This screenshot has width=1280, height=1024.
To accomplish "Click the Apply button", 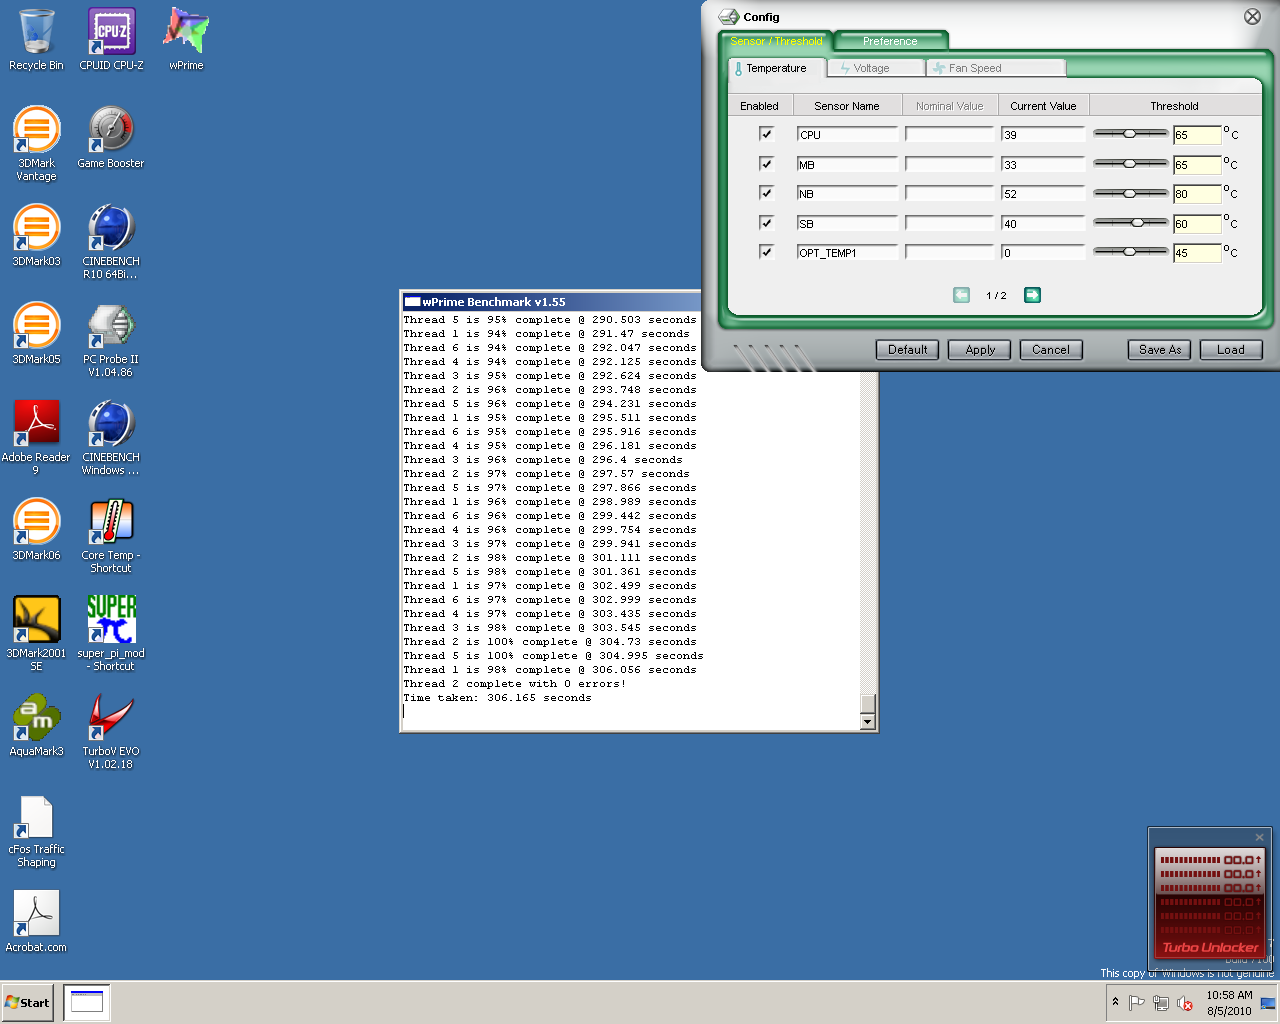I will pos(980,350).
